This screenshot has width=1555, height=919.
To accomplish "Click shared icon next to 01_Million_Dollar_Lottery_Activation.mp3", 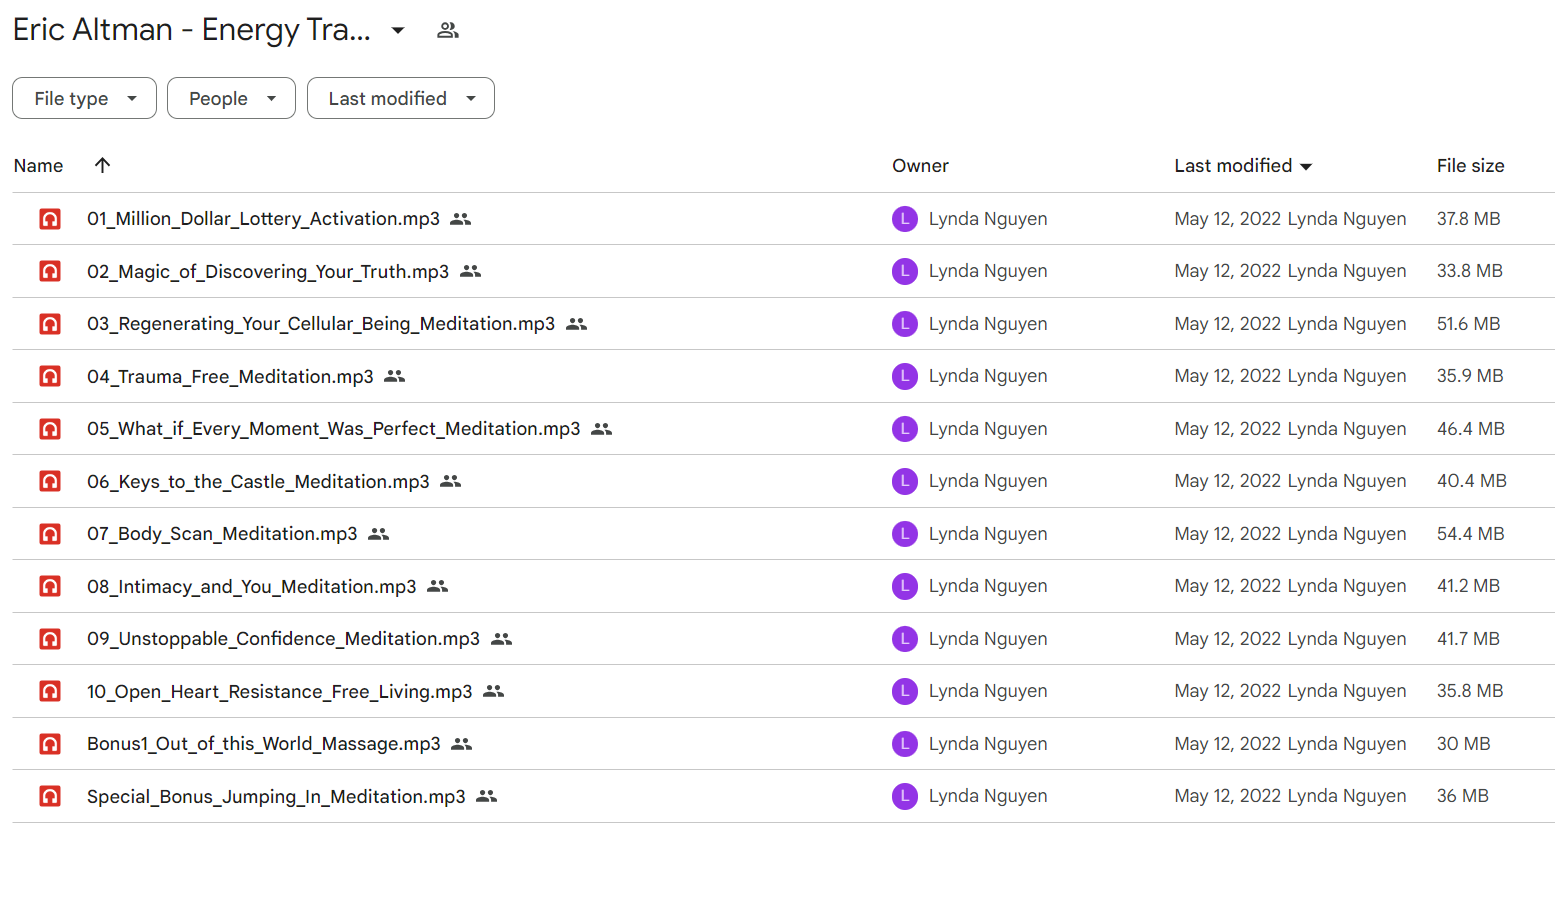I will point(460,219).
